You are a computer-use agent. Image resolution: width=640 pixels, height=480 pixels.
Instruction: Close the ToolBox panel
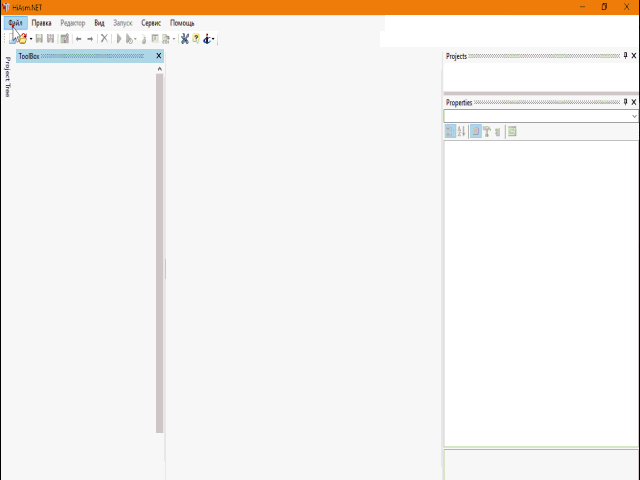pyautogui.click(x=158, y=56)
